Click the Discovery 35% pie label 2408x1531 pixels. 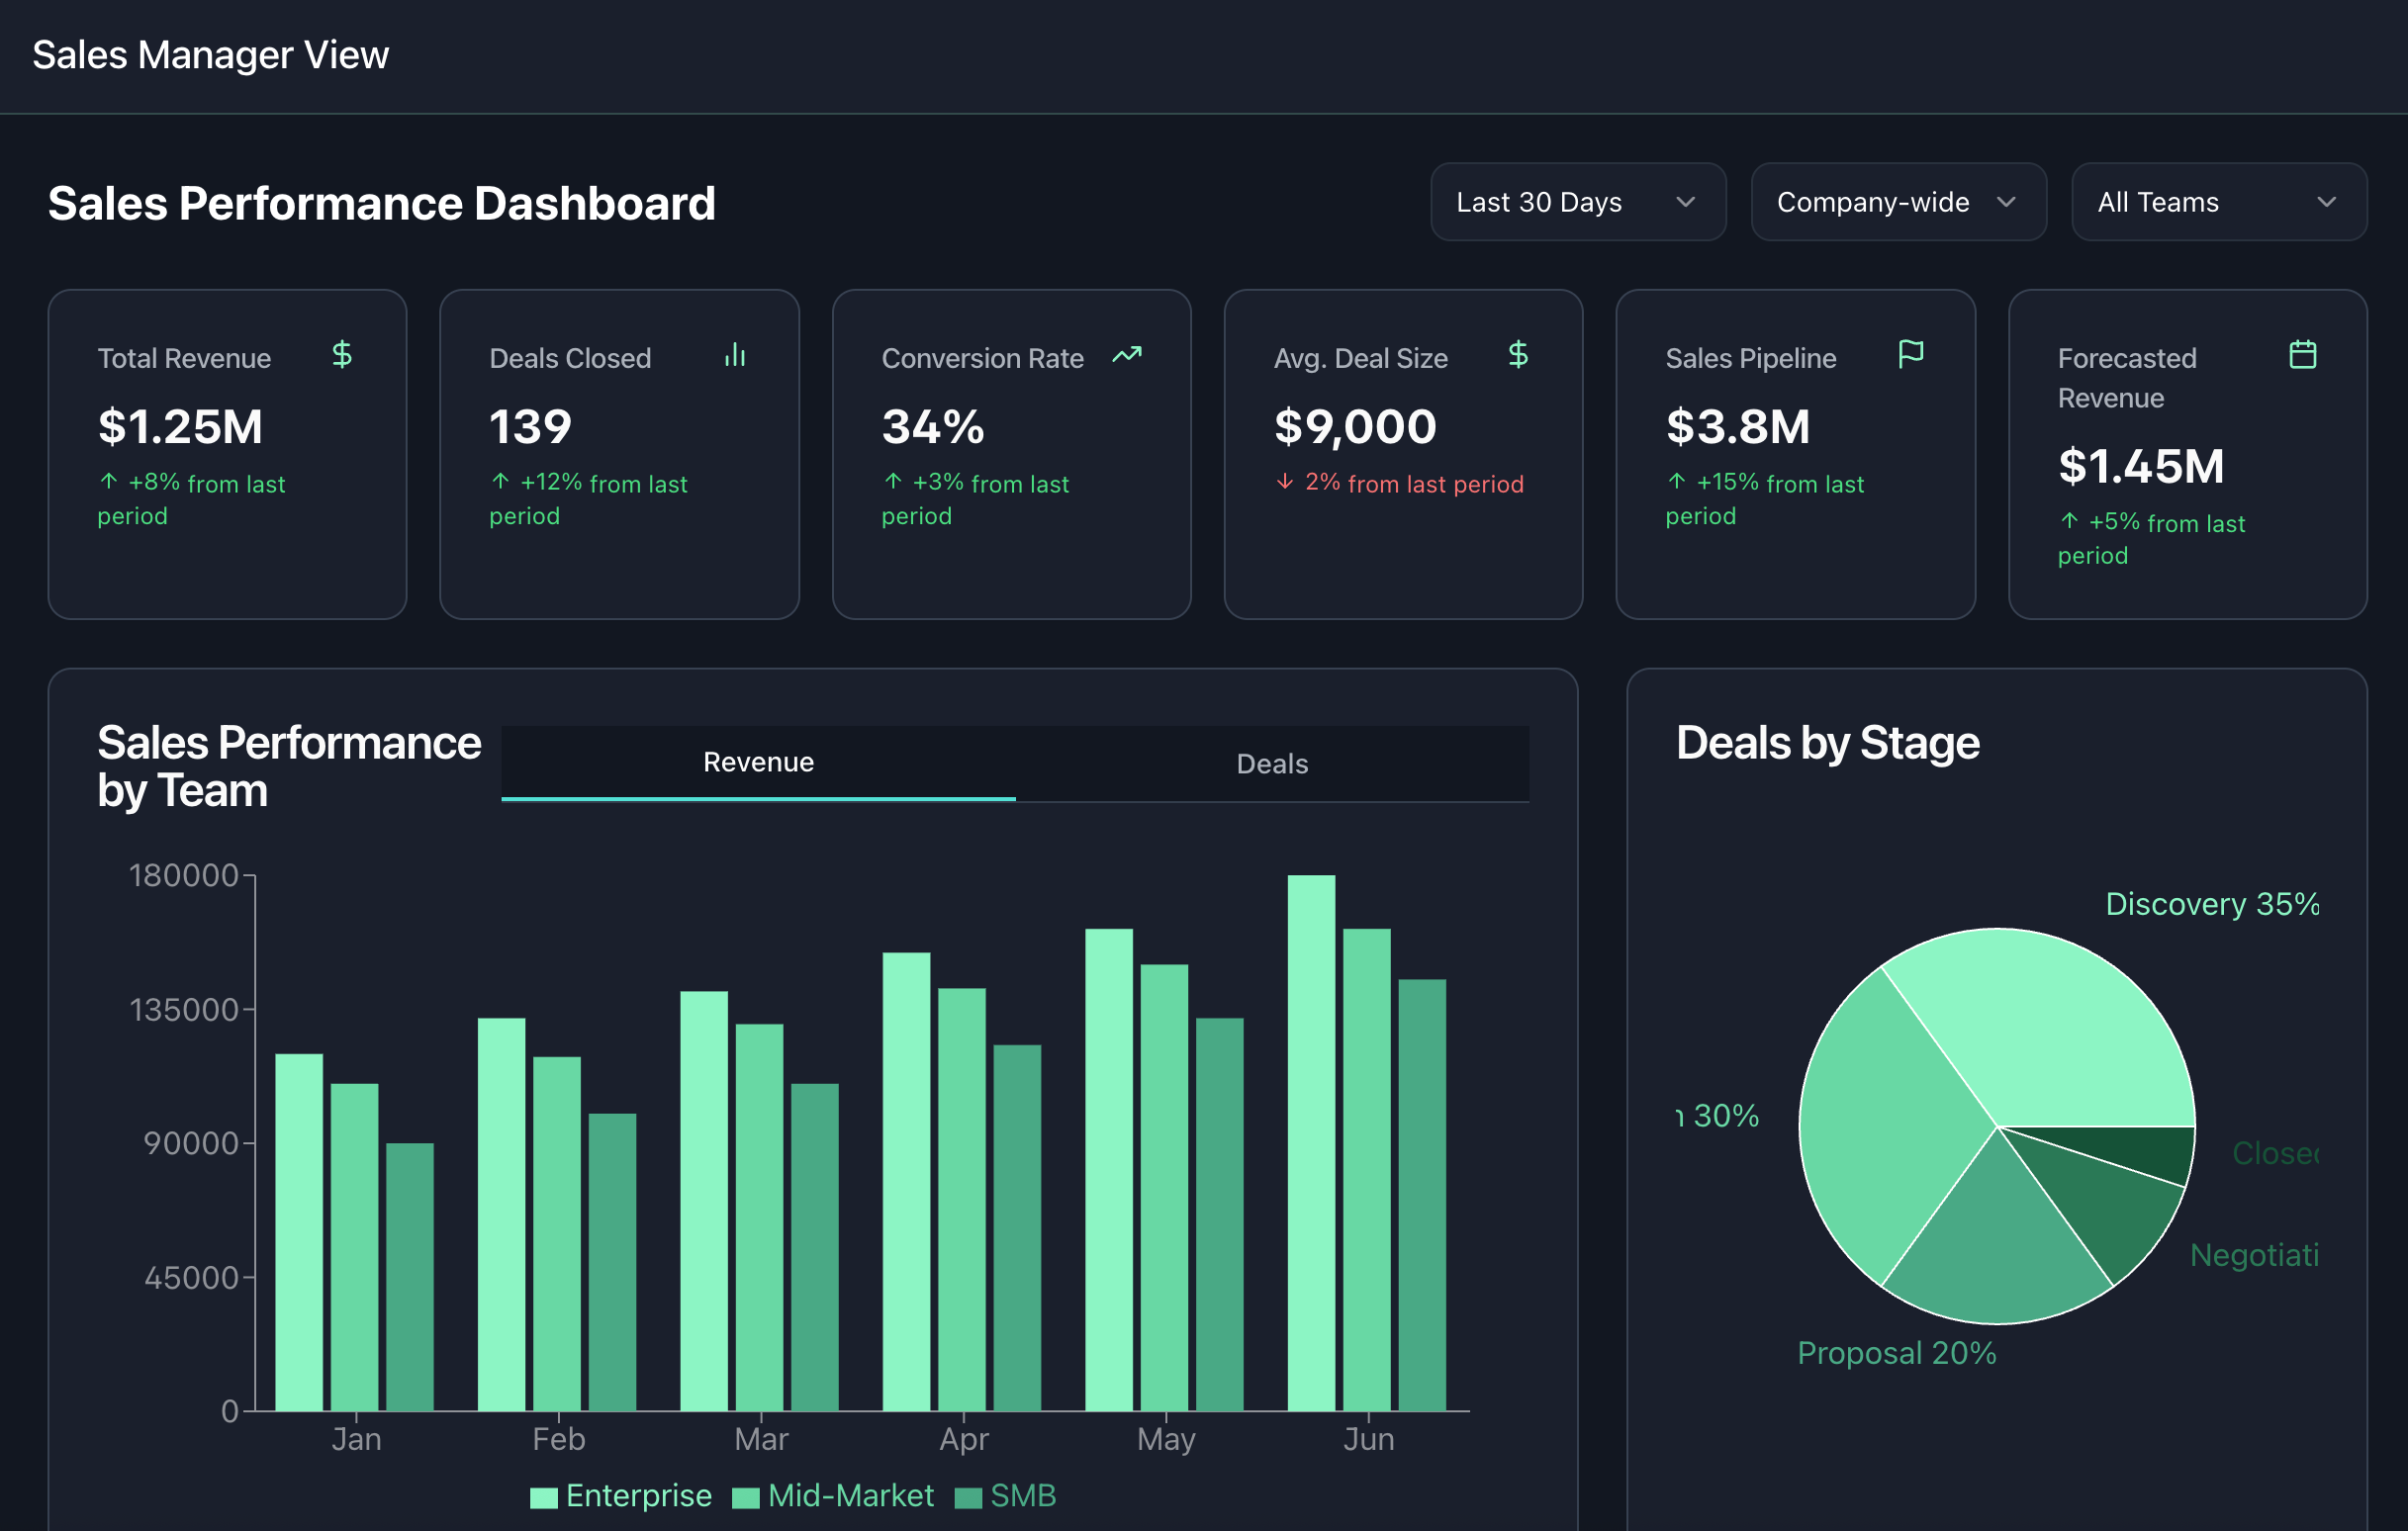(2211, 904)
